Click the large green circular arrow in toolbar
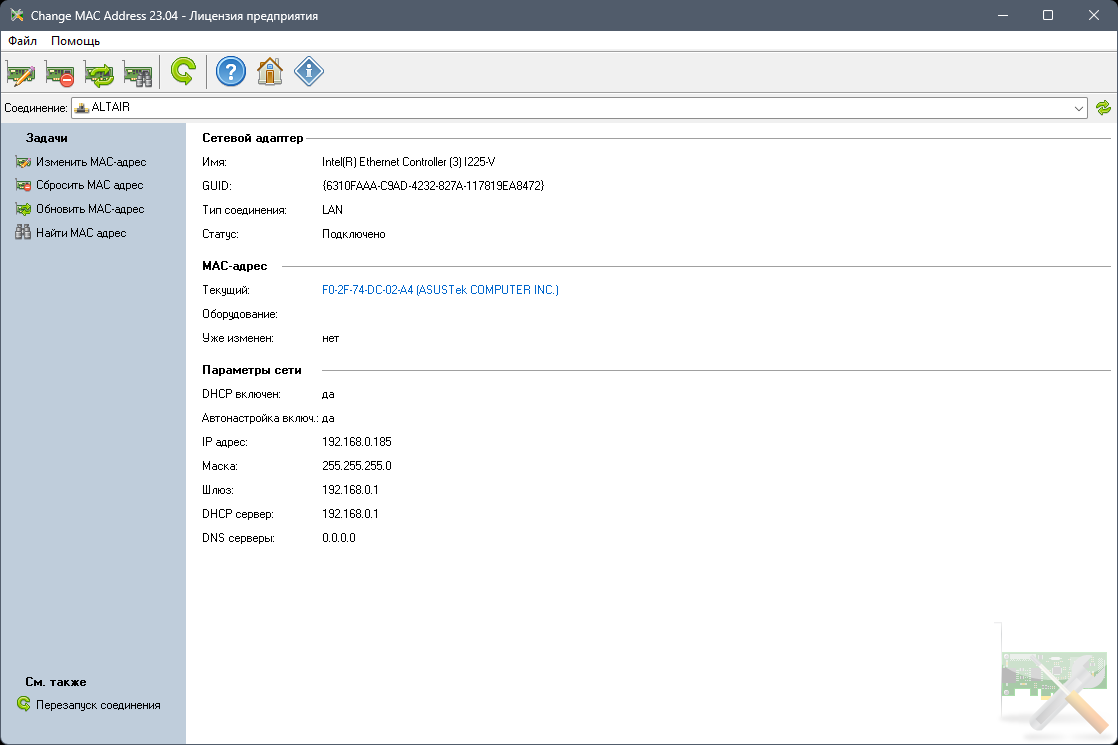The image size is (1118, 745). (183, 72)
